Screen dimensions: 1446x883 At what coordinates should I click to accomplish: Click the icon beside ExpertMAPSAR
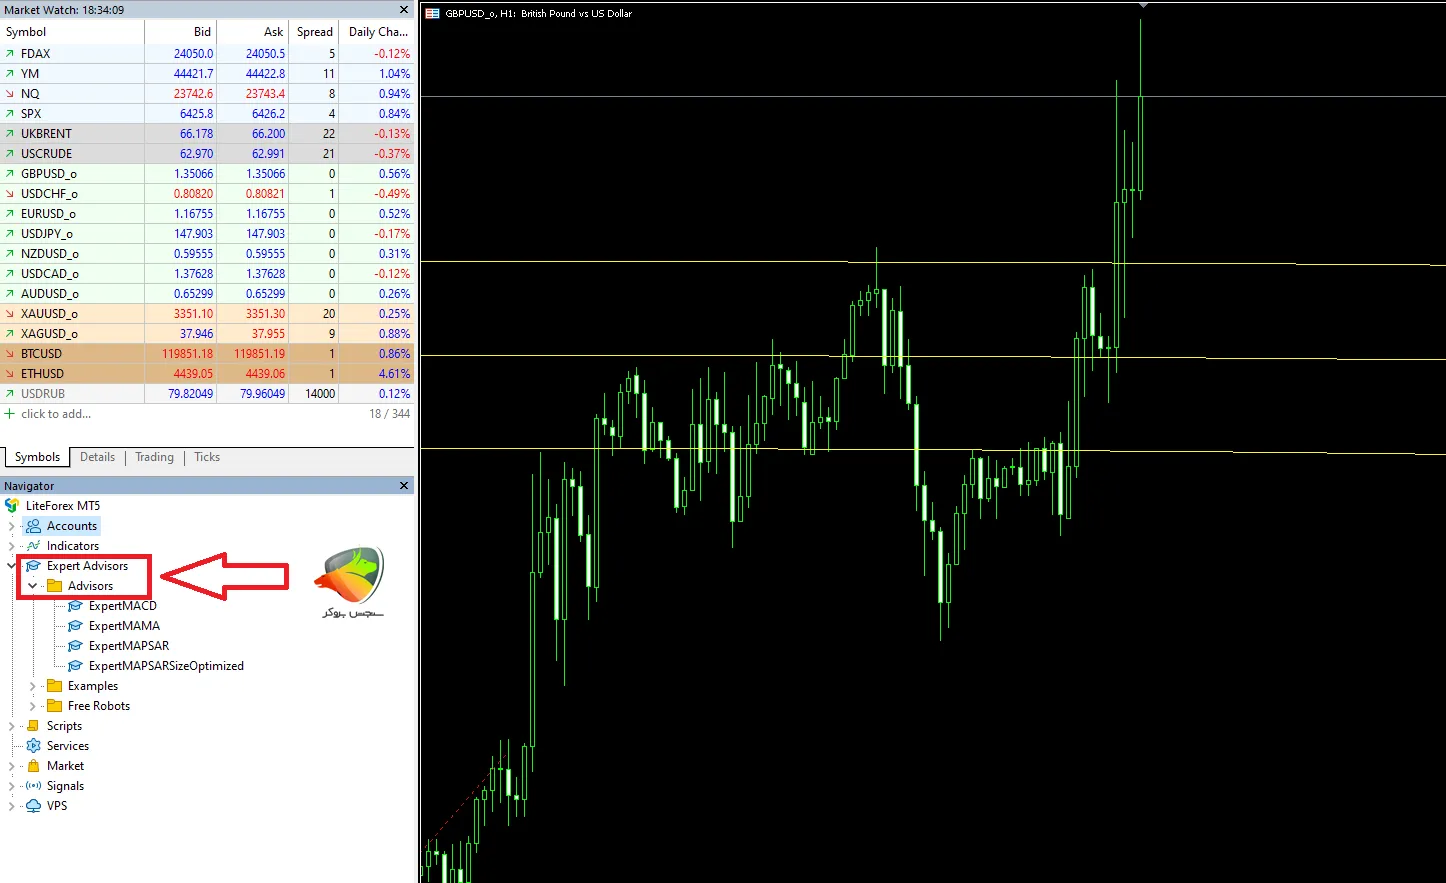pos(75,646)
